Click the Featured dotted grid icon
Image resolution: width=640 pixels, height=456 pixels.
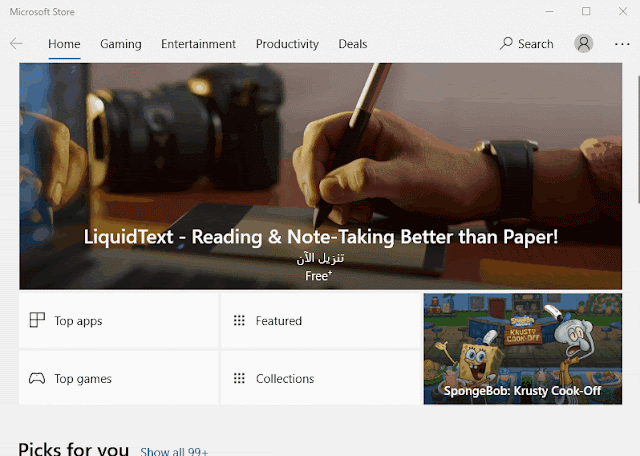click(239, 320)
